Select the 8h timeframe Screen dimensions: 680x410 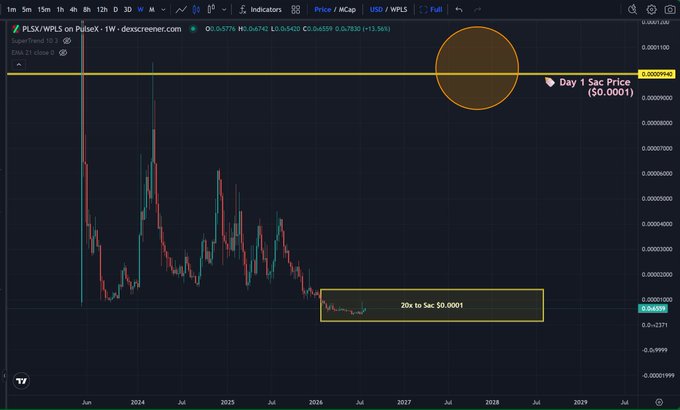point(87,9)
